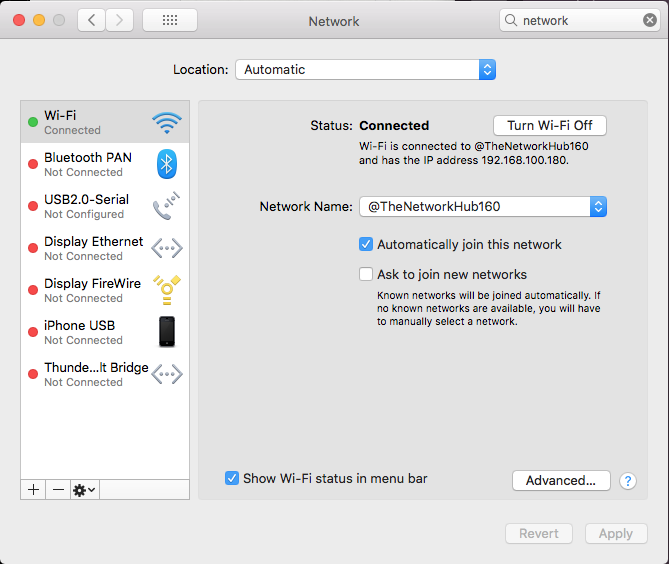Click the USB2.0-Serial phone icon
Viewport: 669px width, 564px height.
(x=167, y=206)
